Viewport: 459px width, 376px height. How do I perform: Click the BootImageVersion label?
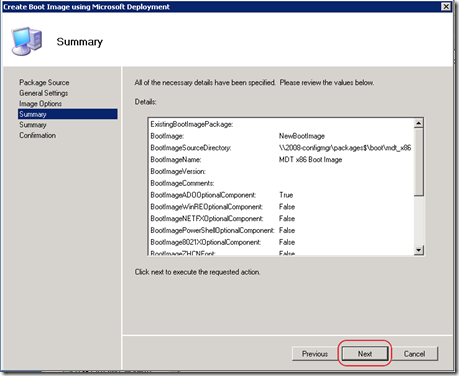coord(178,171)
